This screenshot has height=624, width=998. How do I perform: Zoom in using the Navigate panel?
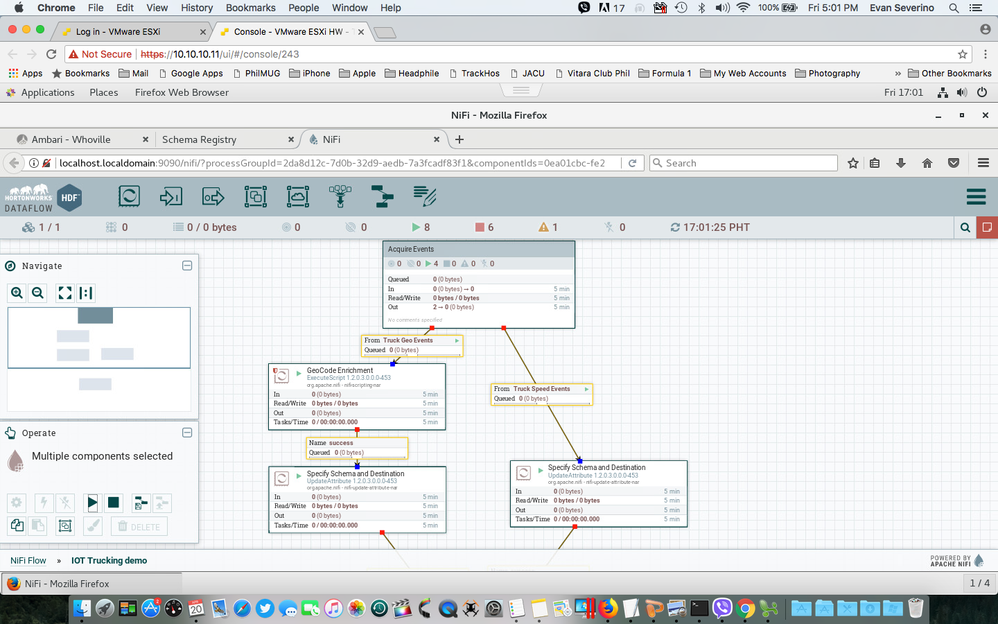(17, 293)
